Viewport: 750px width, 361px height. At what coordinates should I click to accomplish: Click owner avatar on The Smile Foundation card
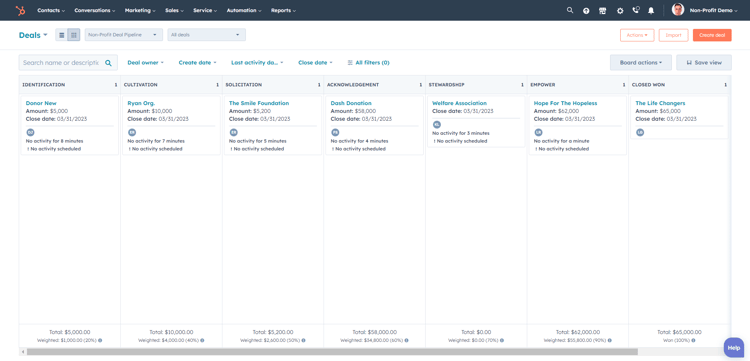233,132
